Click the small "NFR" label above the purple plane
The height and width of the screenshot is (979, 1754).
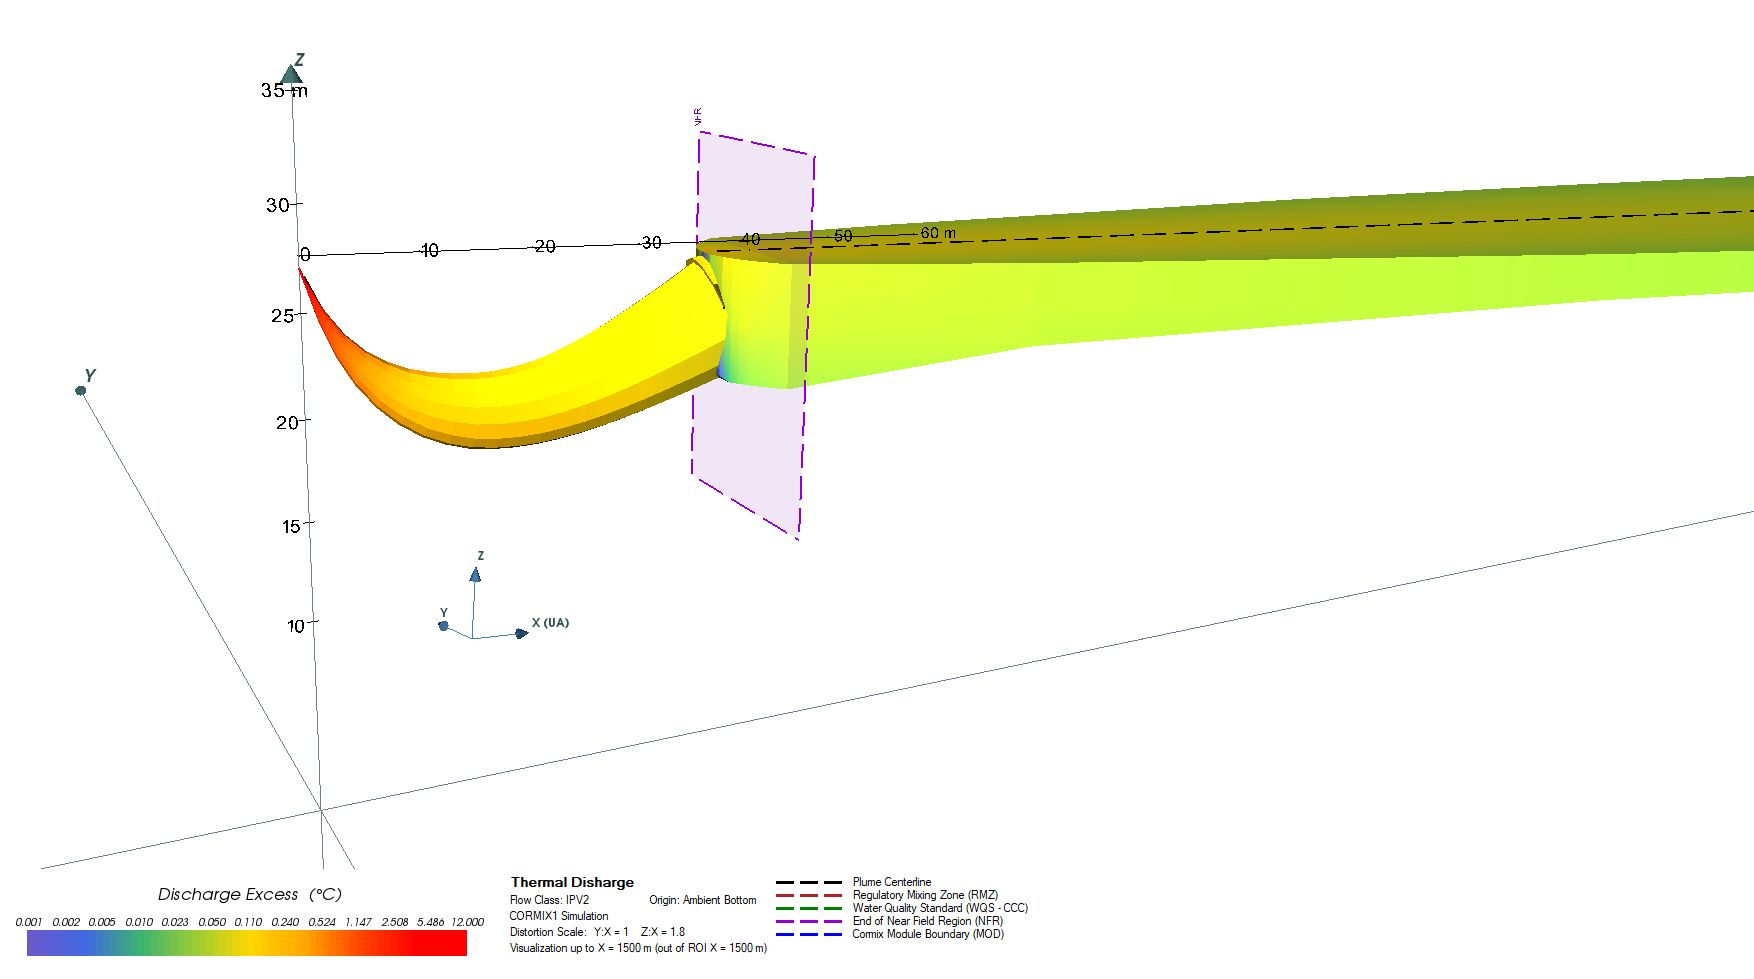698,117
